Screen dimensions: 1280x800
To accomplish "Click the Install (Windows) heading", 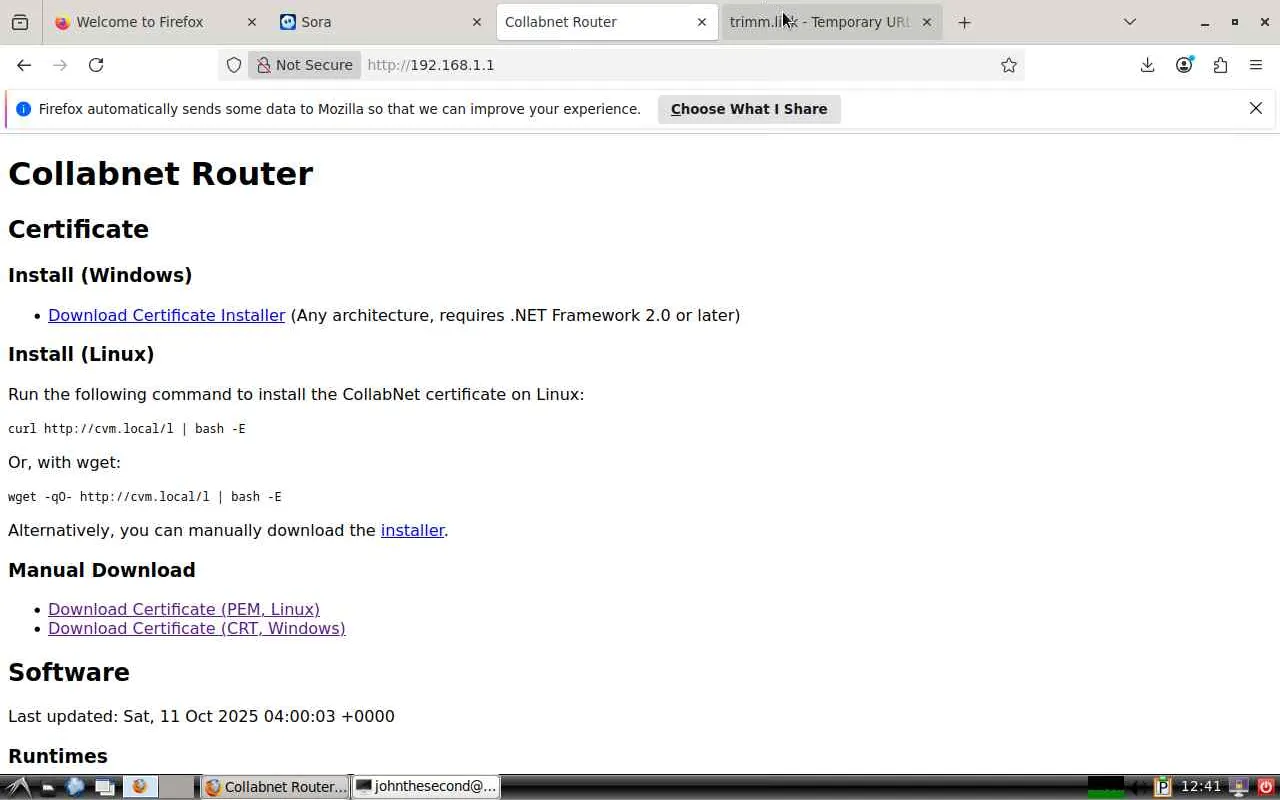I will point(100,275).
